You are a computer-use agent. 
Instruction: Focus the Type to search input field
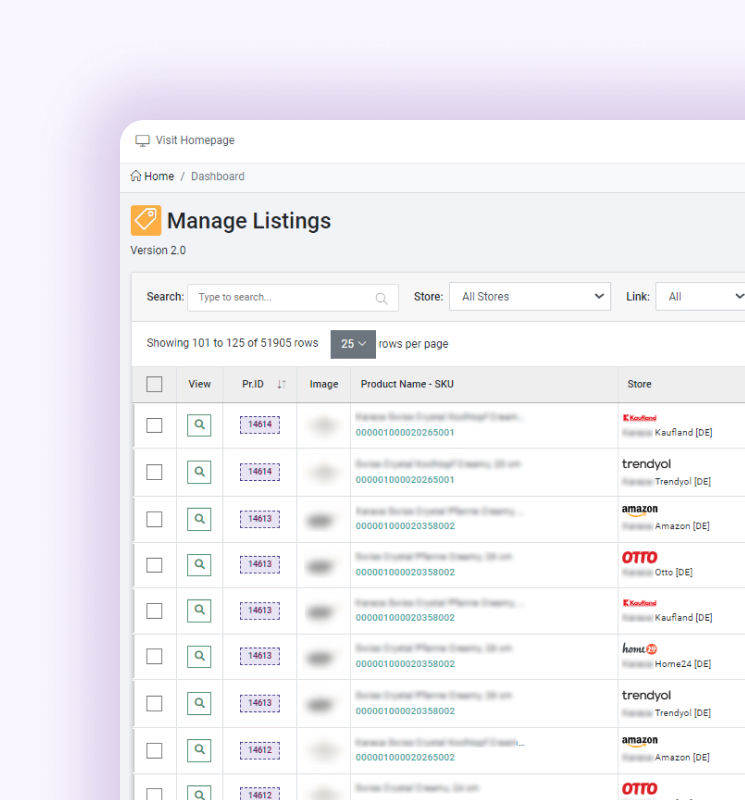coord(282,298)
